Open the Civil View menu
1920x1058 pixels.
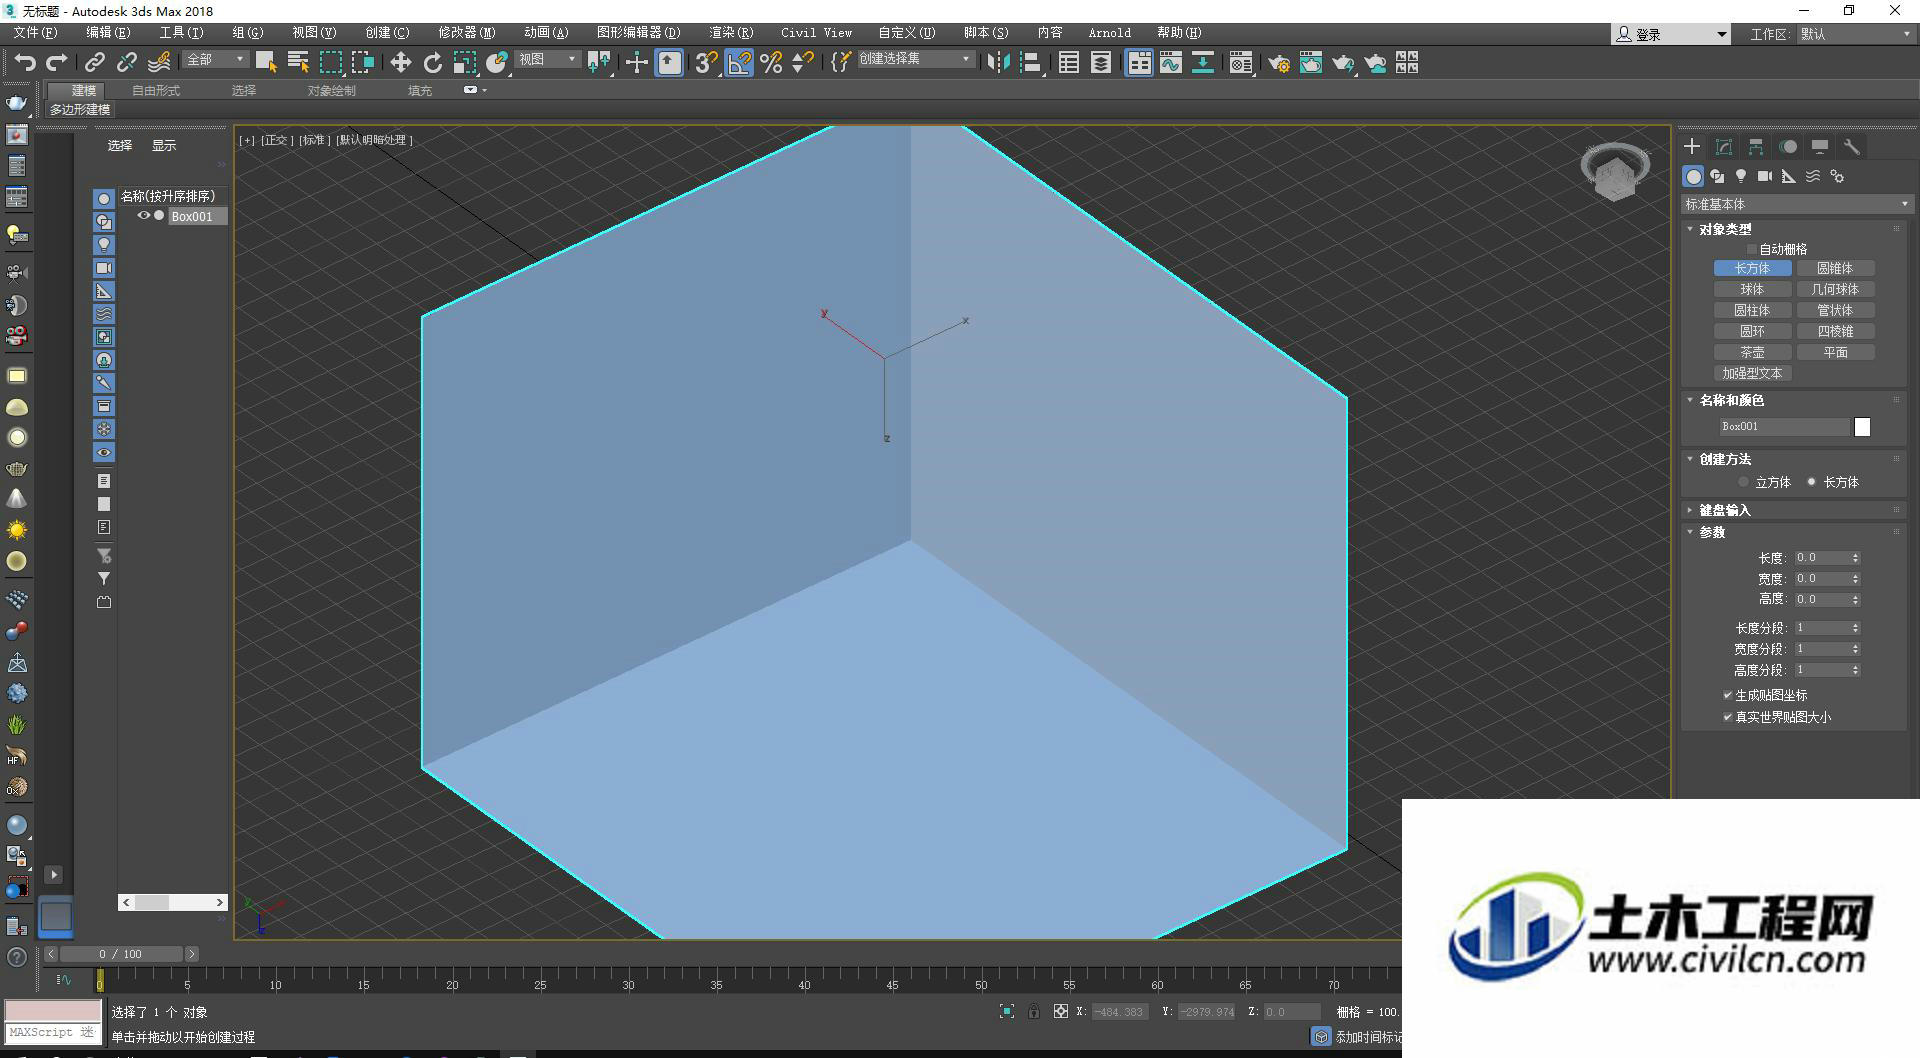(816, 33)
